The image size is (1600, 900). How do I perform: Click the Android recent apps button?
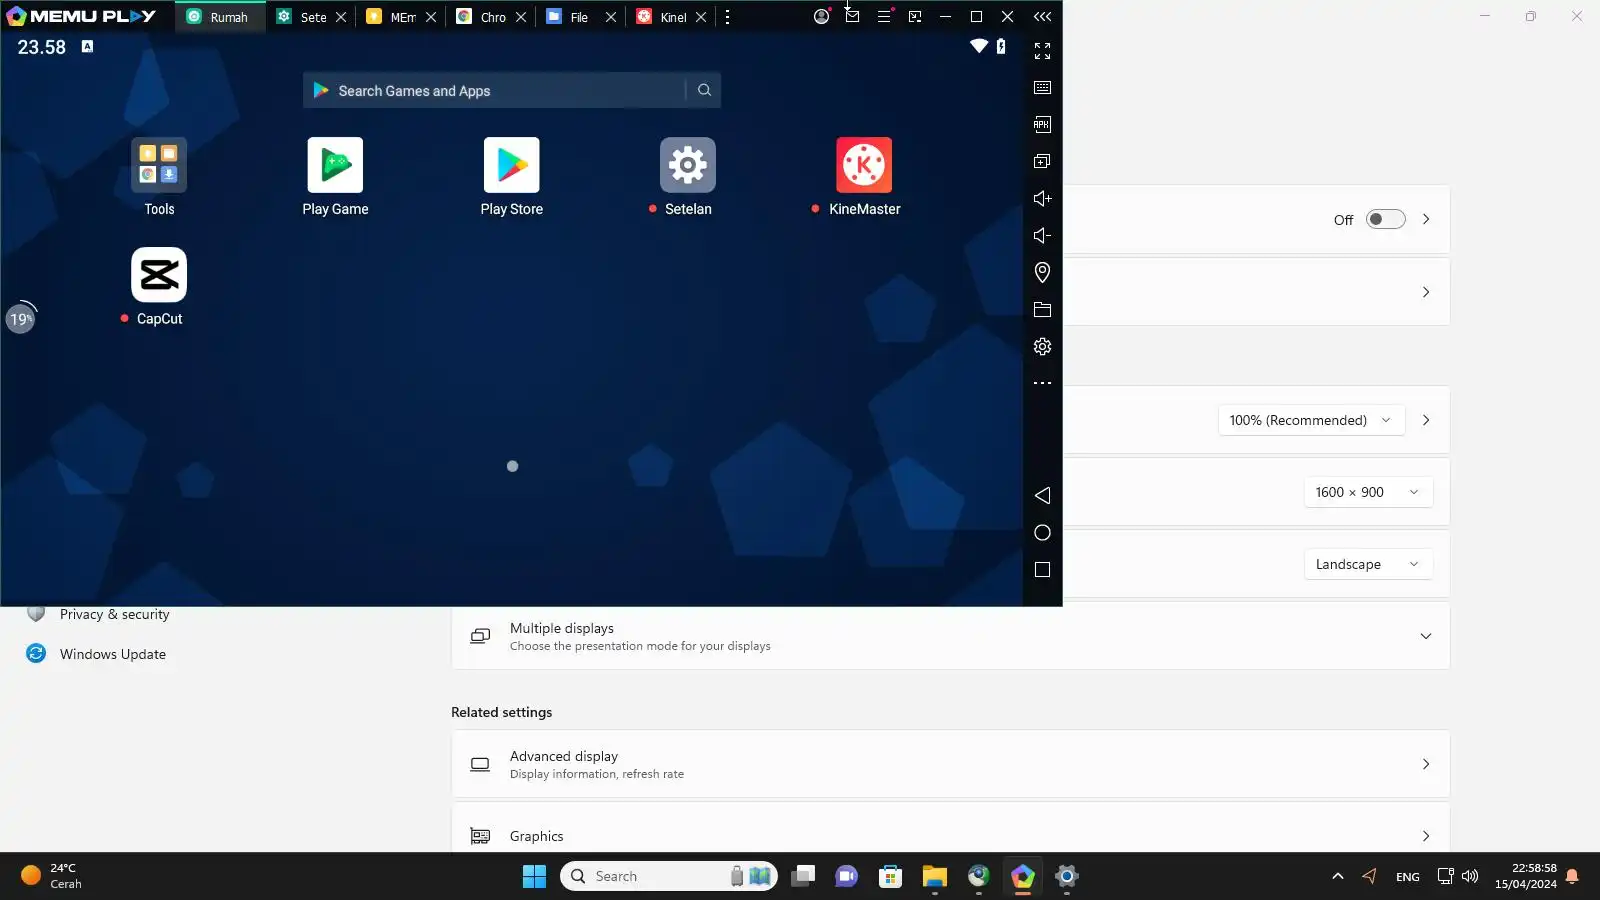pos(1042,570)
